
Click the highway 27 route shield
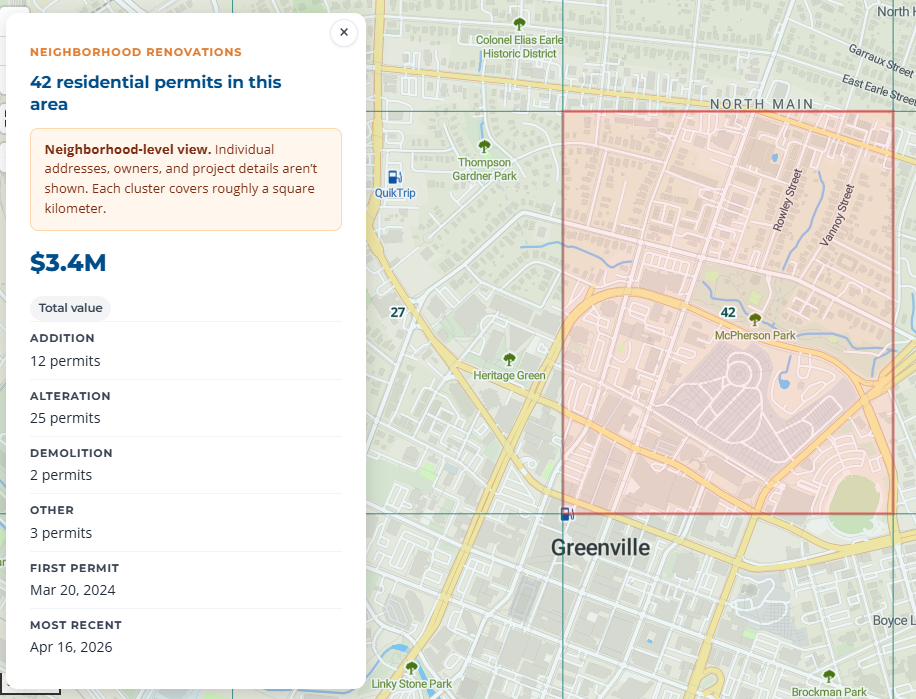(398, 312)
